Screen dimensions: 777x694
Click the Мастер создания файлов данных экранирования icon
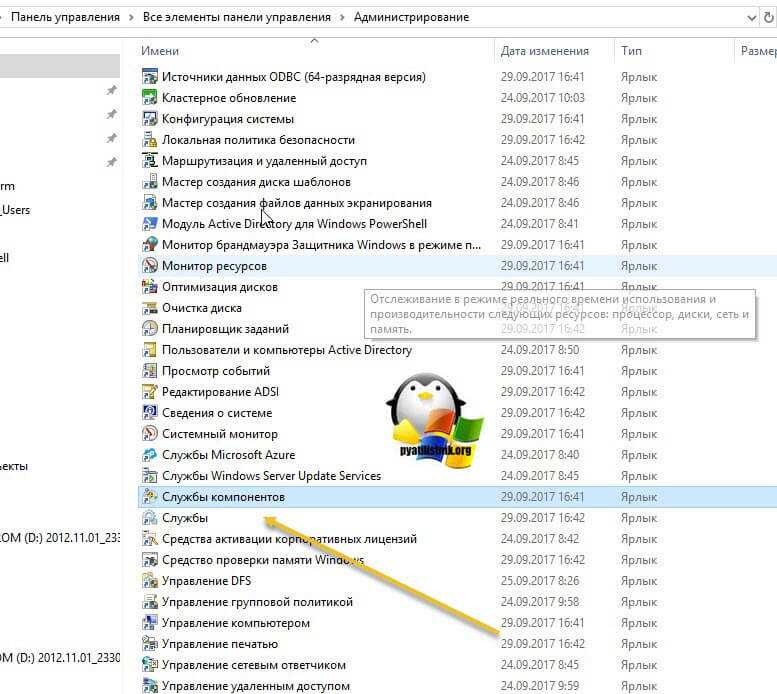tap(150, 203)
